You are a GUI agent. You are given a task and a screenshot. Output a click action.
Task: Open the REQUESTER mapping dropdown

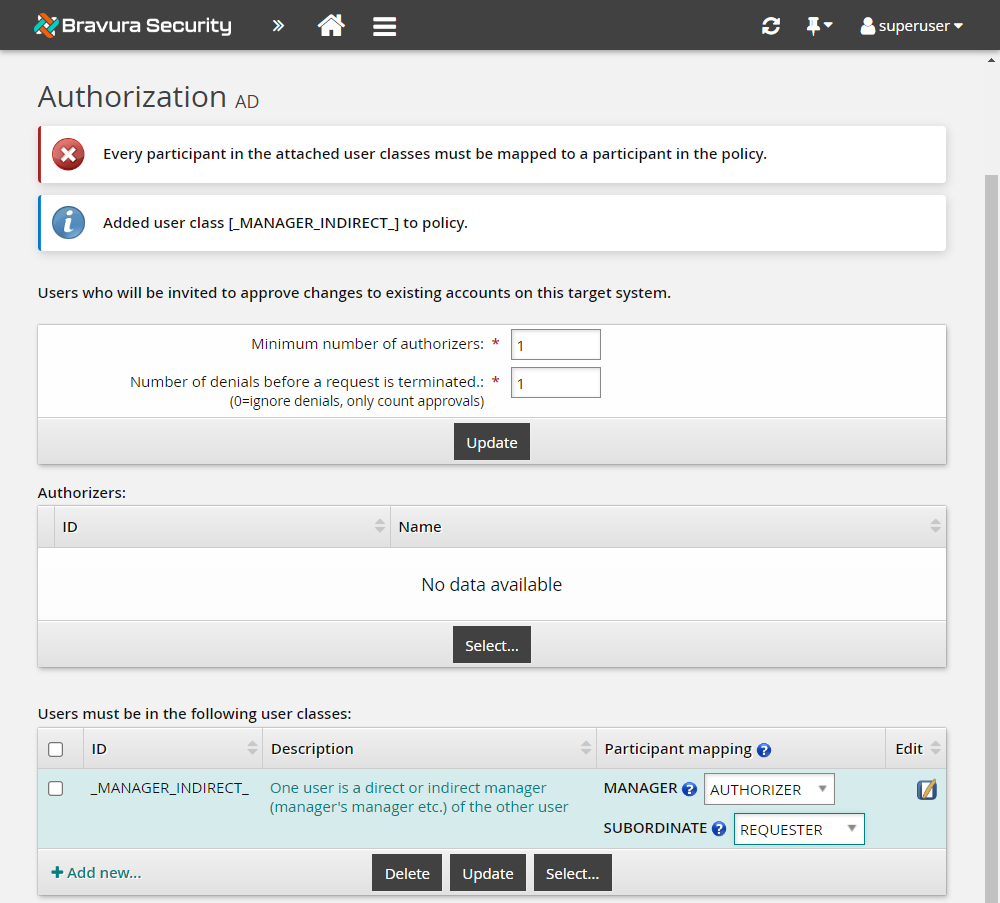(799, 828)
